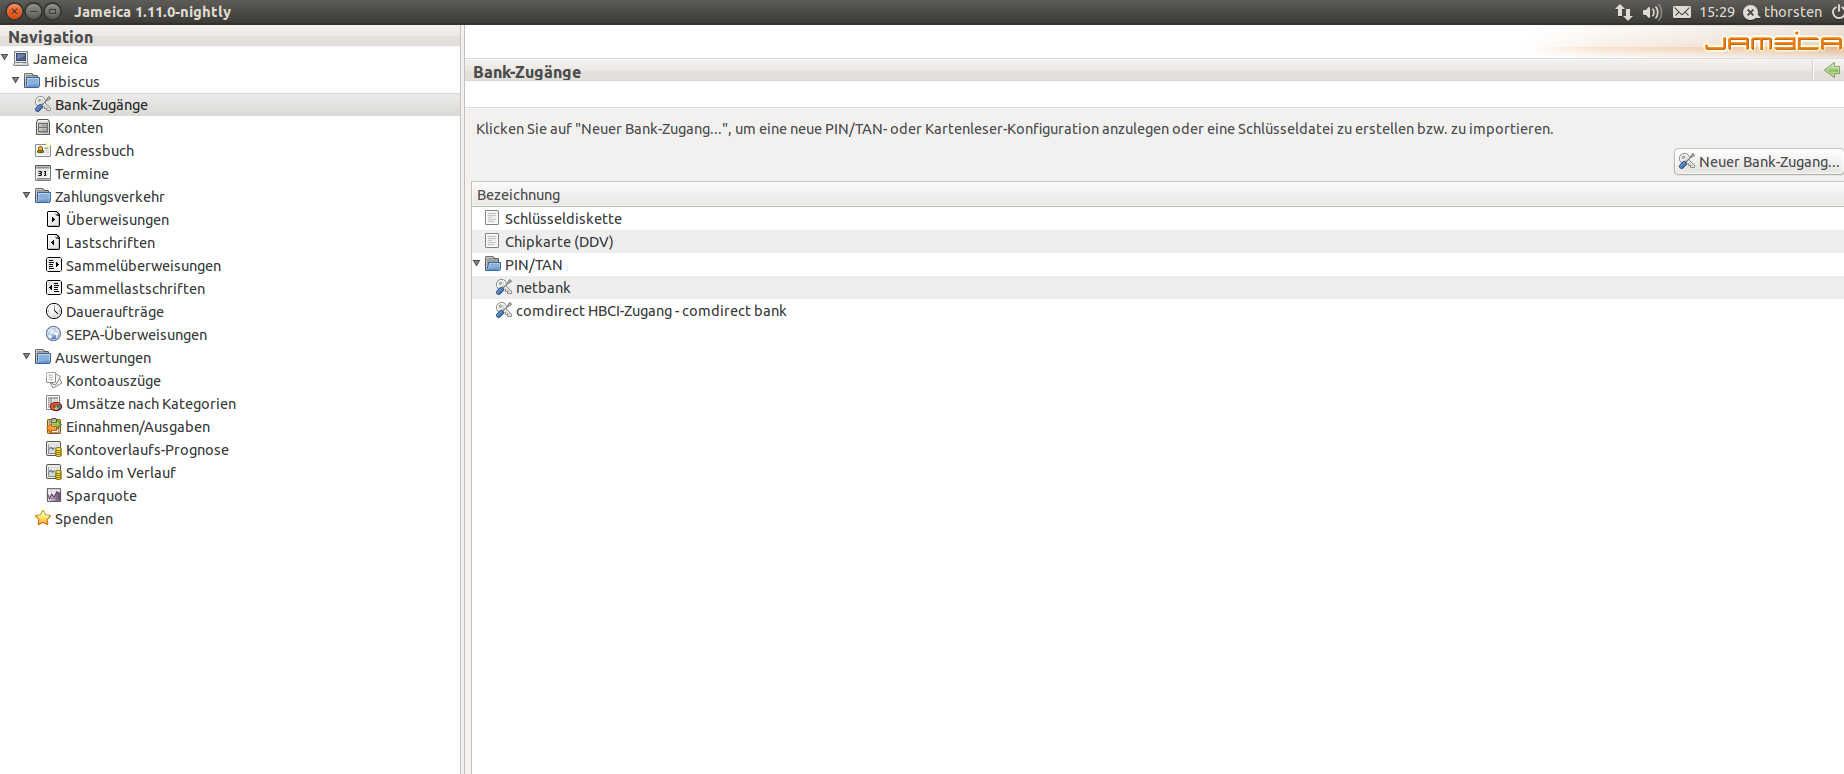The width and height of the screenshot is (1844, 774).
Task: Click the Chipkarte (DDV) document icon
Action: [492, 240]
